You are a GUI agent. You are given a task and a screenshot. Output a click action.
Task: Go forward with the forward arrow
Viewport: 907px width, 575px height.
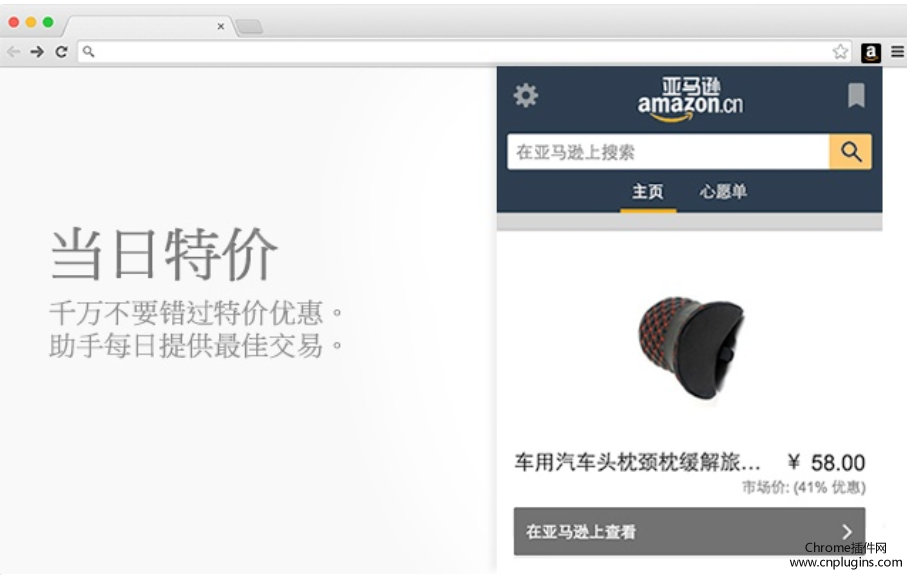click(x=37, y=51)
